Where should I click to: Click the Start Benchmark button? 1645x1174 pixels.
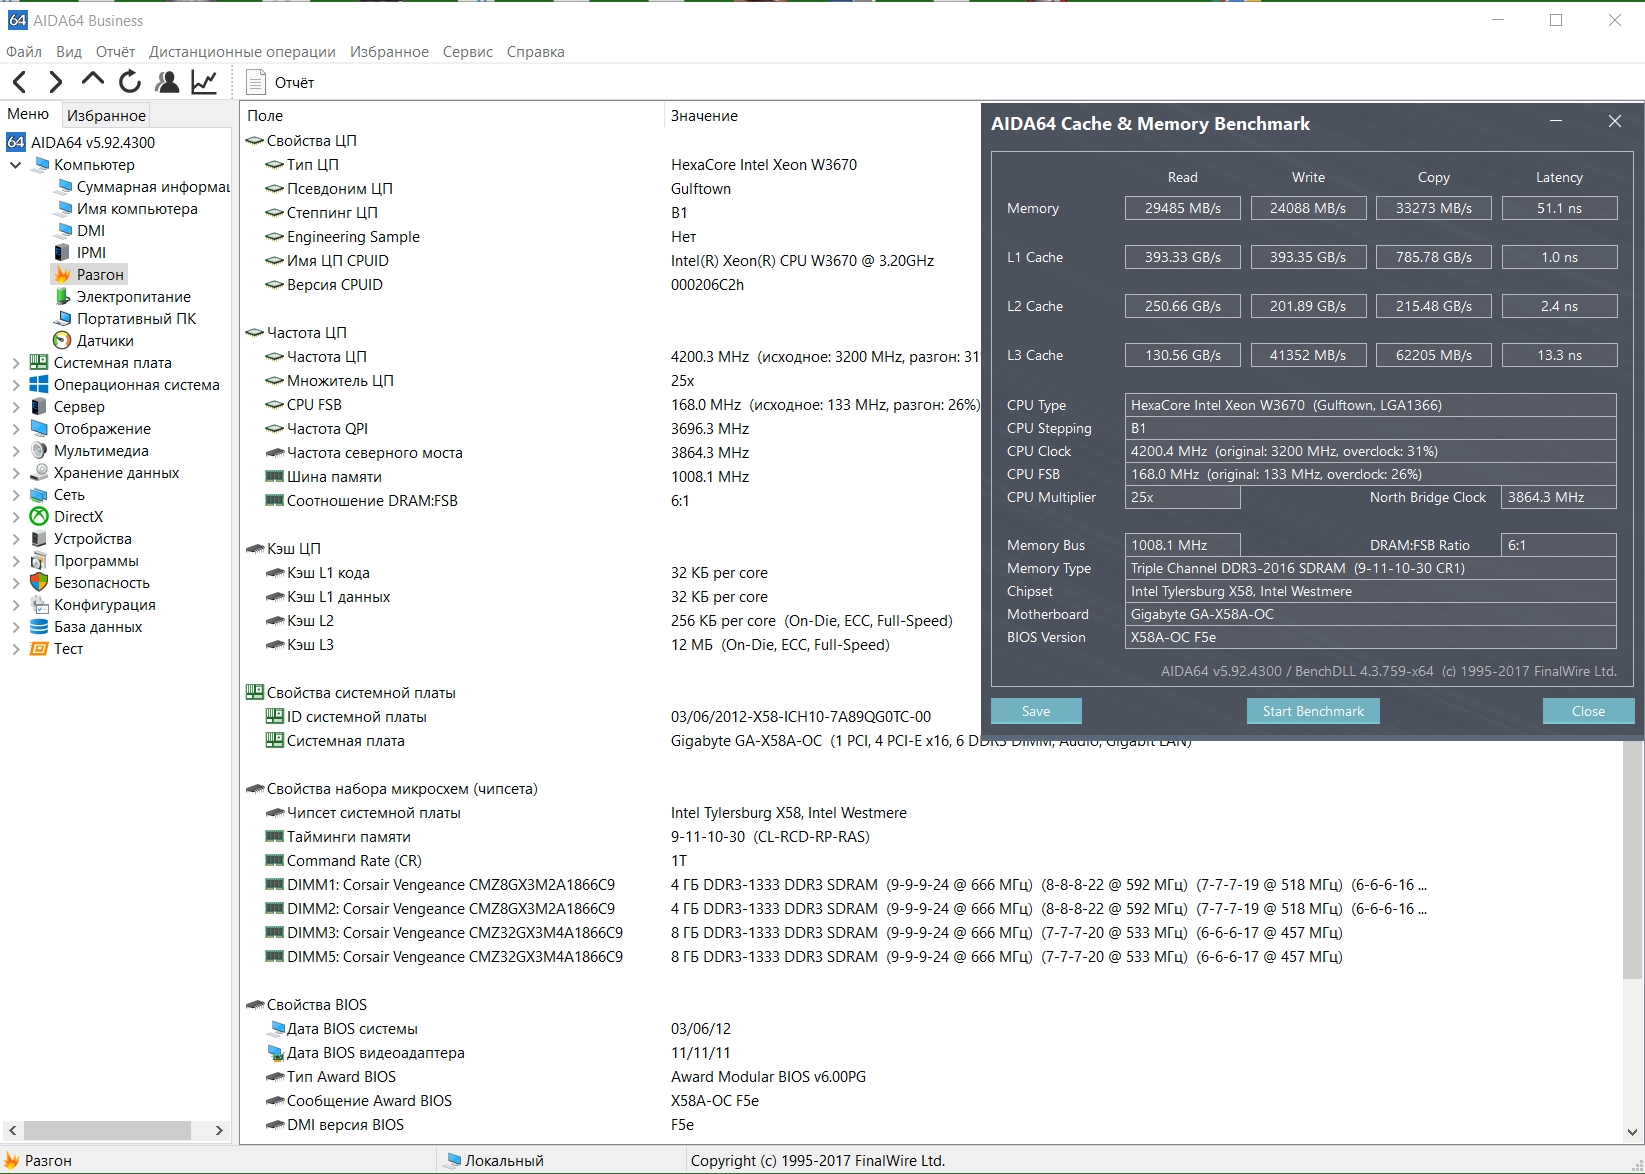pyautogui.click(x=1313, y=711)
